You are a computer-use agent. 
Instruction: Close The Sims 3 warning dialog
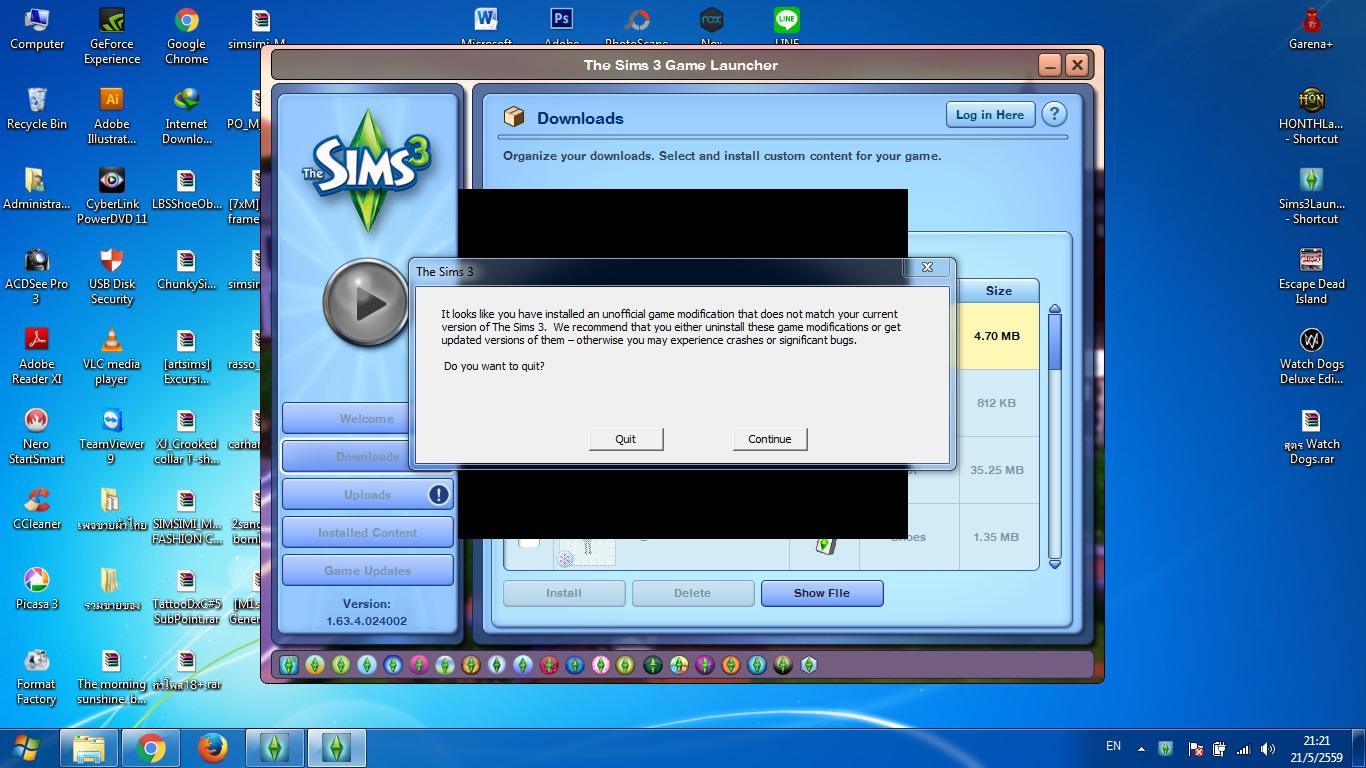click(927, 267)
